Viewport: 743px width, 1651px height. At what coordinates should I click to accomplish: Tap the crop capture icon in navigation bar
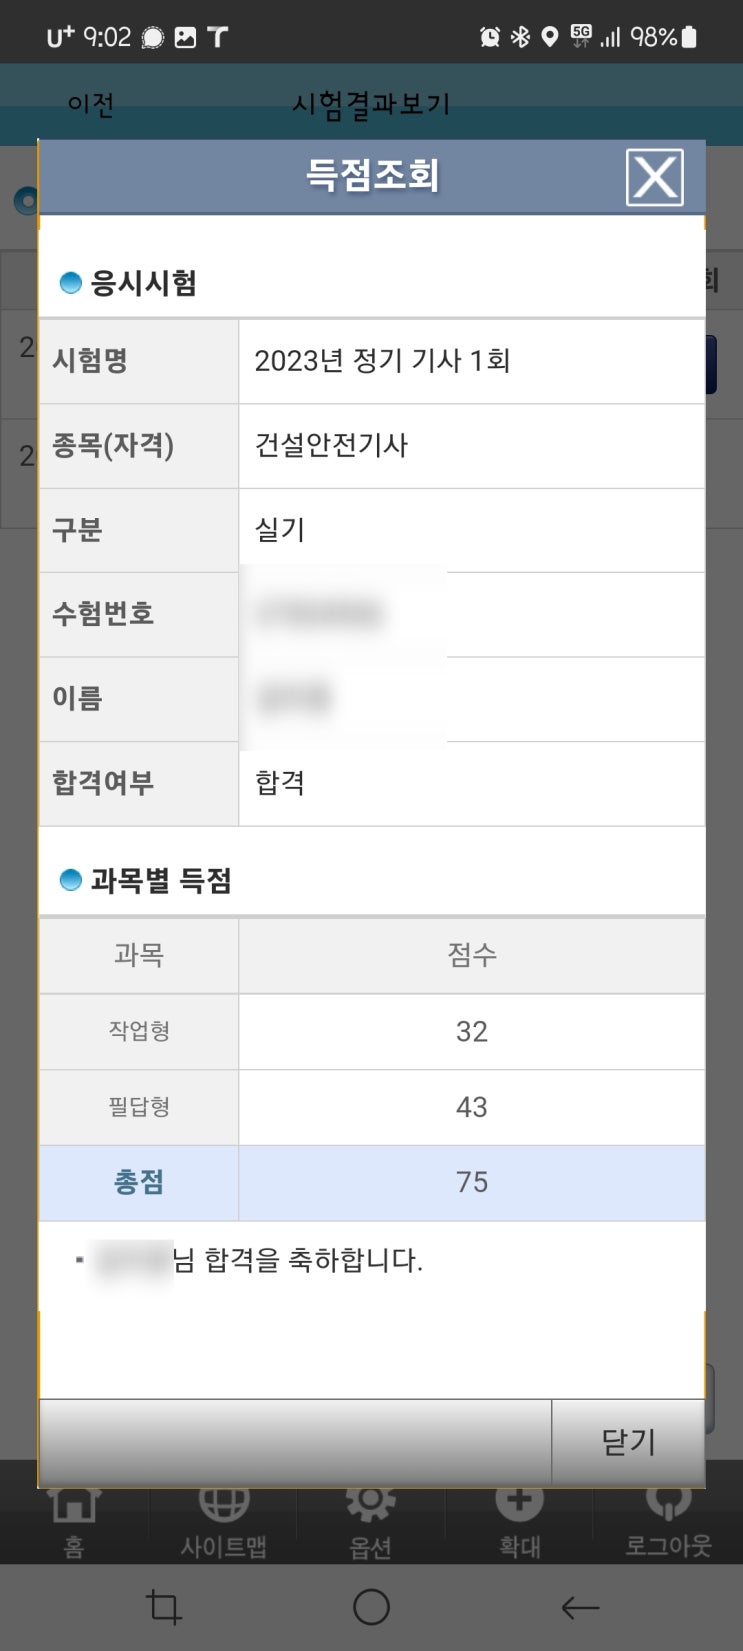pos(163,1607)
